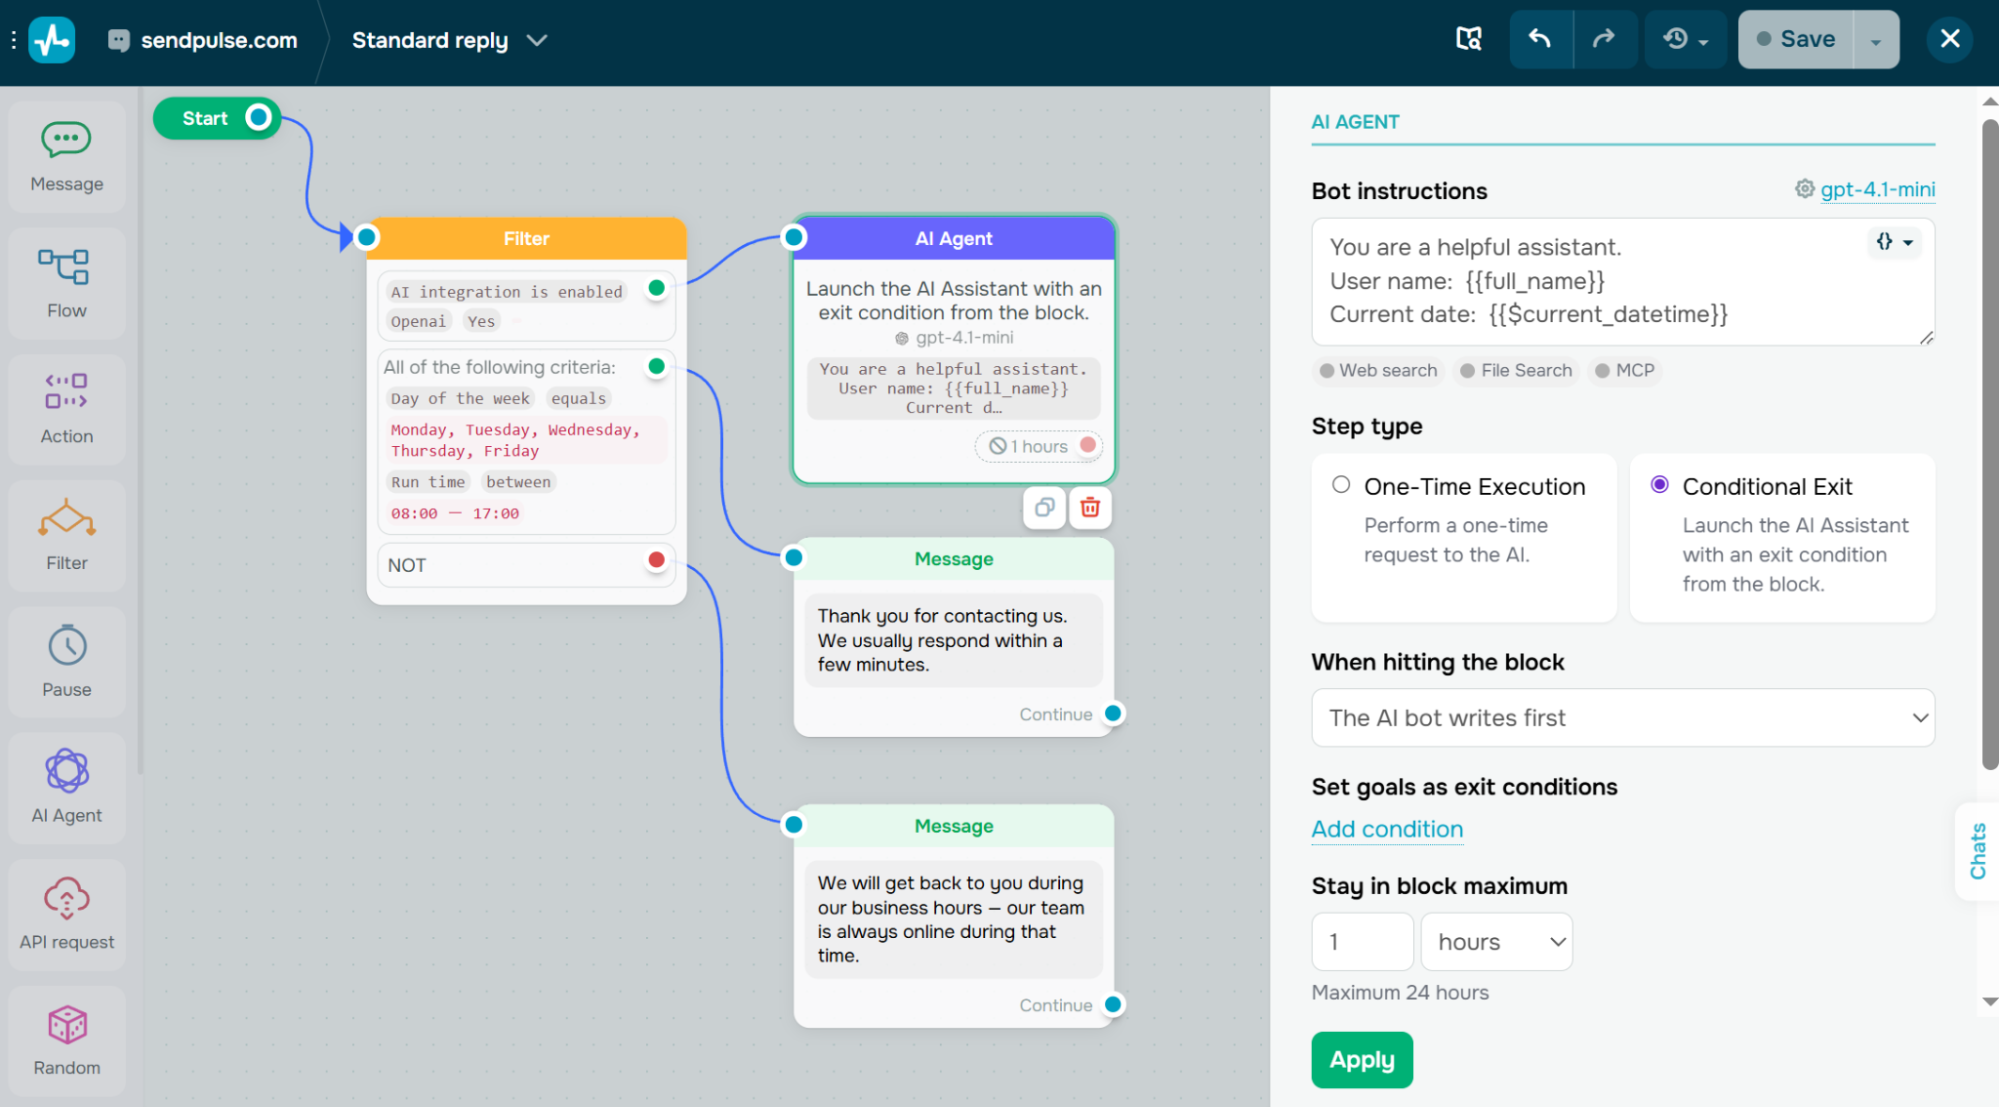Image resolution: width=1999 pixels, height=1107 pixels.
Task: Click the Filter block input connector
Action: pos(367,237)
